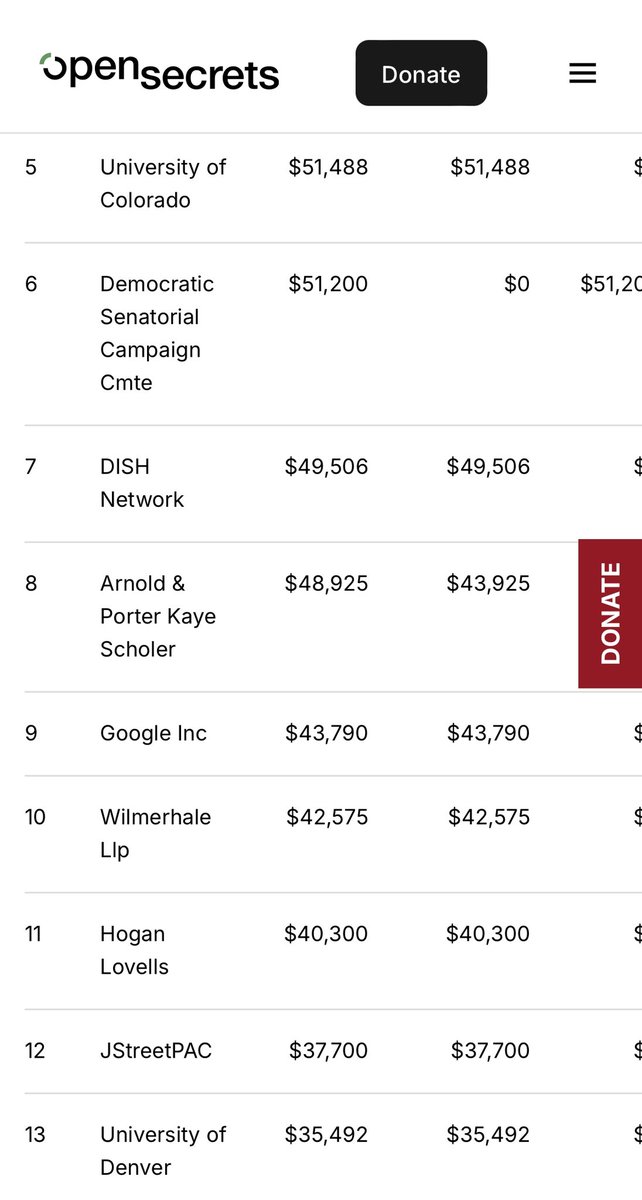Click JStreetPAC's $37,700 total amount
Image resolution: width=642 pixels, height=1200 pixels.
point(328,1050)
